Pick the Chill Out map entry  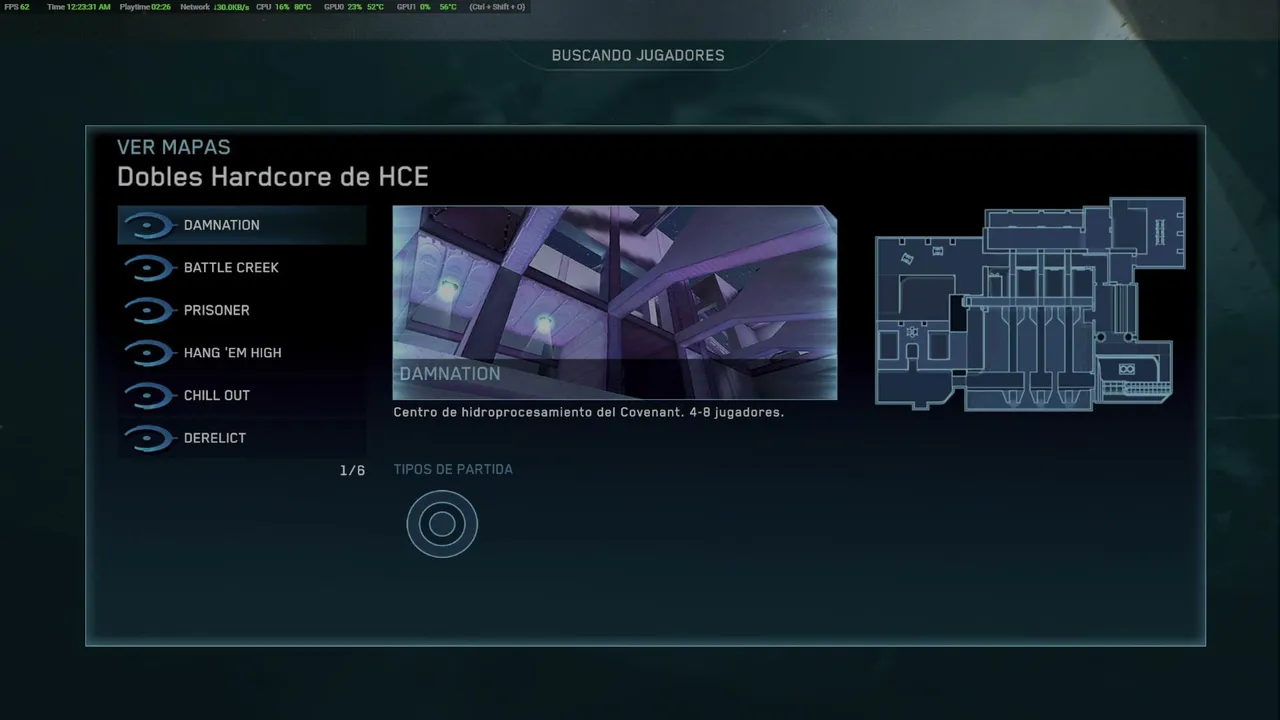click(x=242, y=395)
